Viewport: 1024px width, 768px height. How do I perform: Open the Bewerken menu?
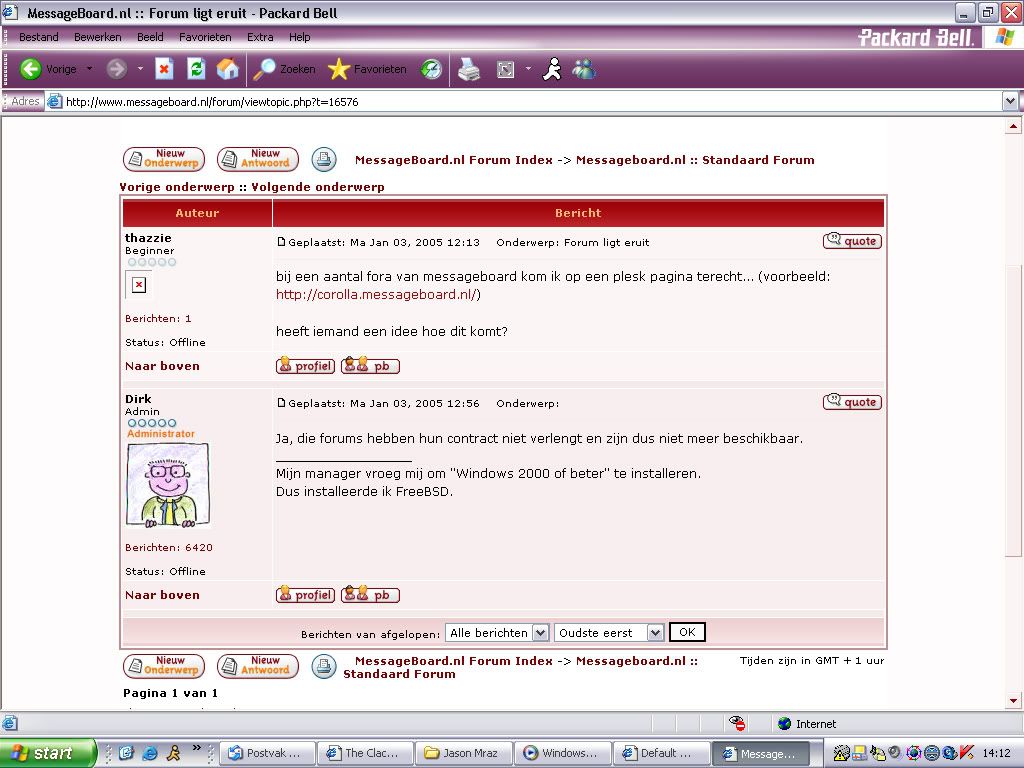pyautogui.click(x=97, y=37)
